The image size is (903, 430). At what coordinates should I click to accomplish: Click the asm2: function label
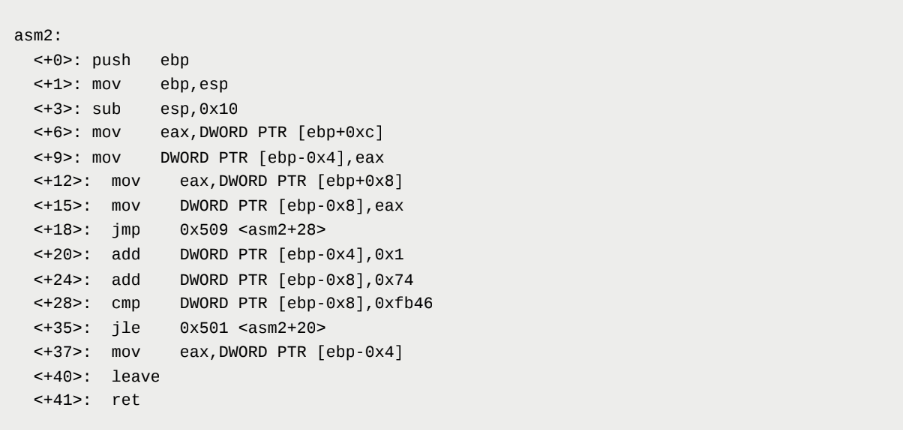click(38, 36)
